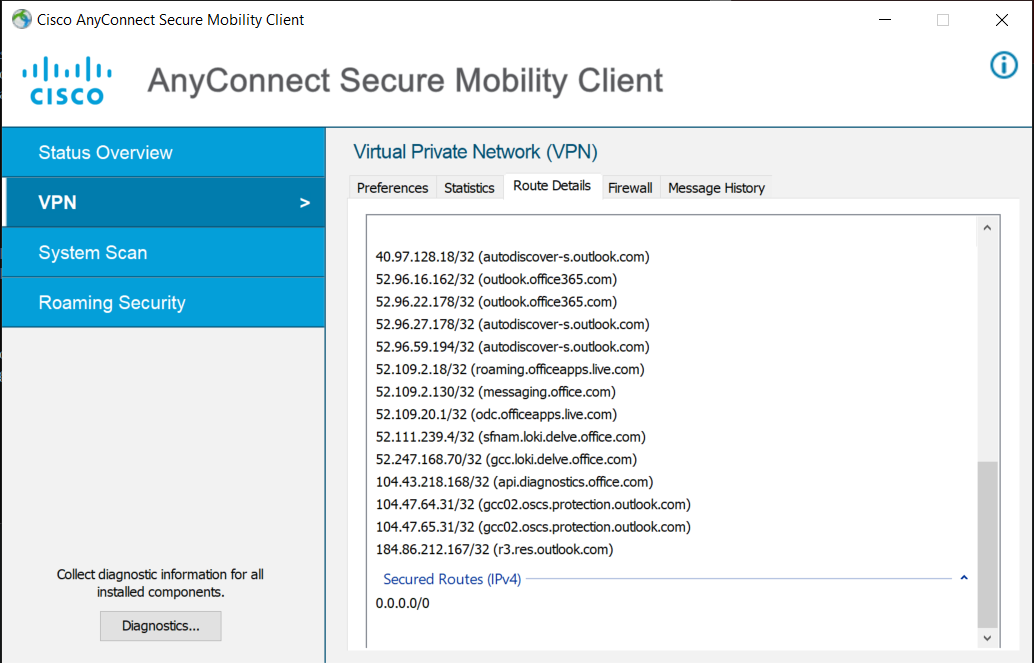Collapse the Secured Routes (IPv4) section
Screen dimensions: 1034x663
(x=963, y=578)
